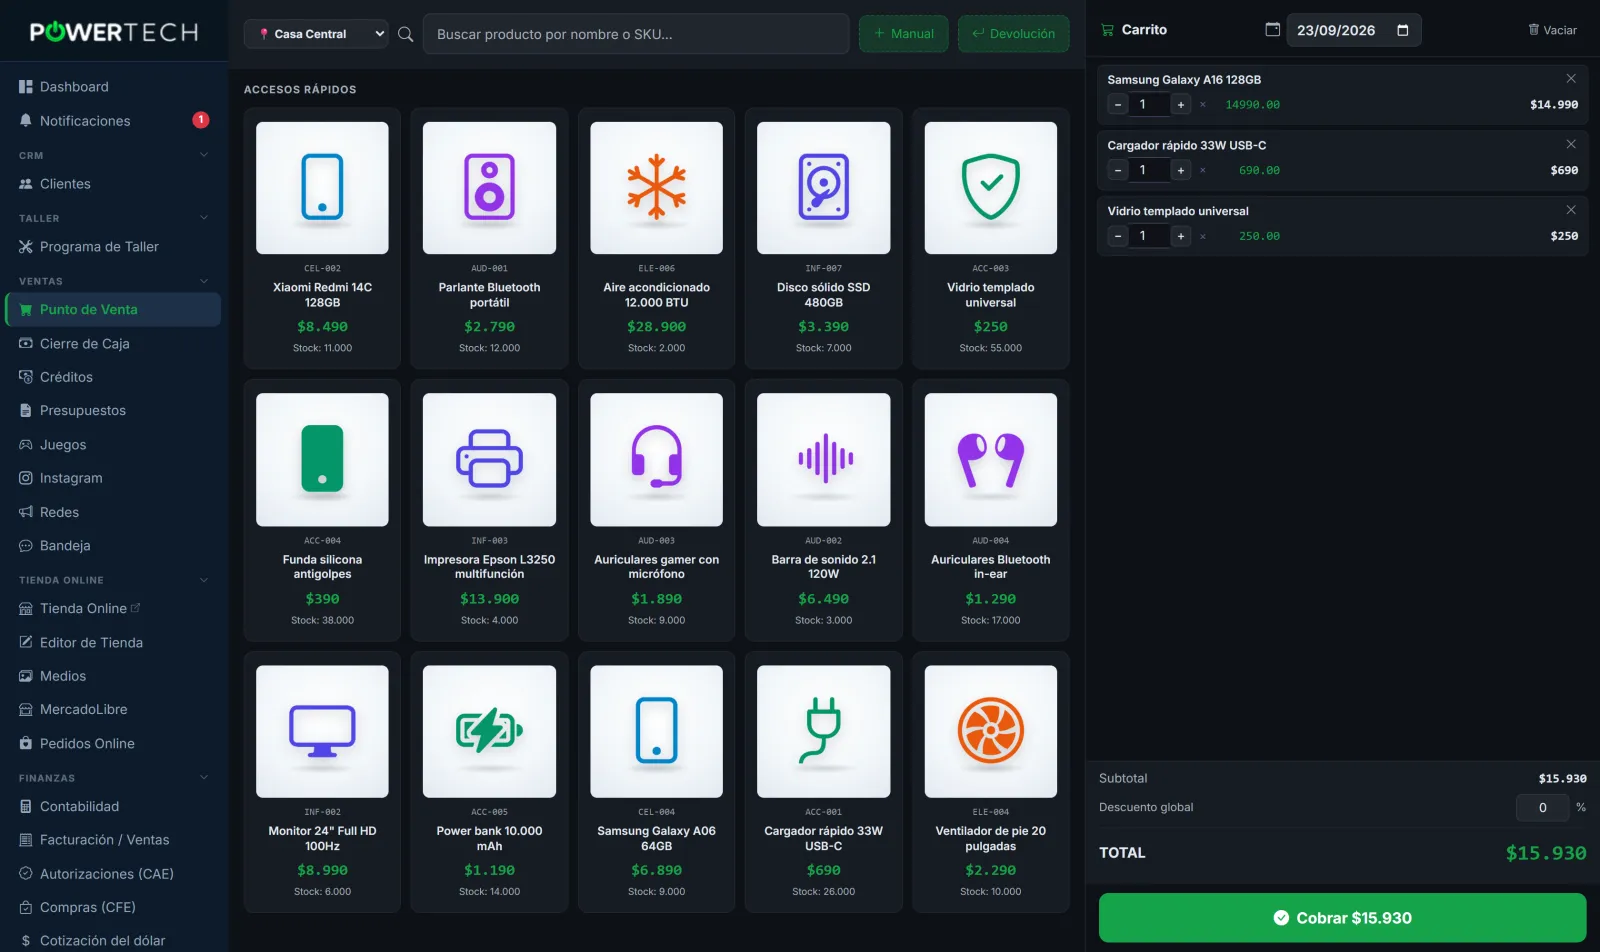
Task: Remove Samsung Galaxy A16 from cart
Action: pyautogui.click(x=1570, y=79)
